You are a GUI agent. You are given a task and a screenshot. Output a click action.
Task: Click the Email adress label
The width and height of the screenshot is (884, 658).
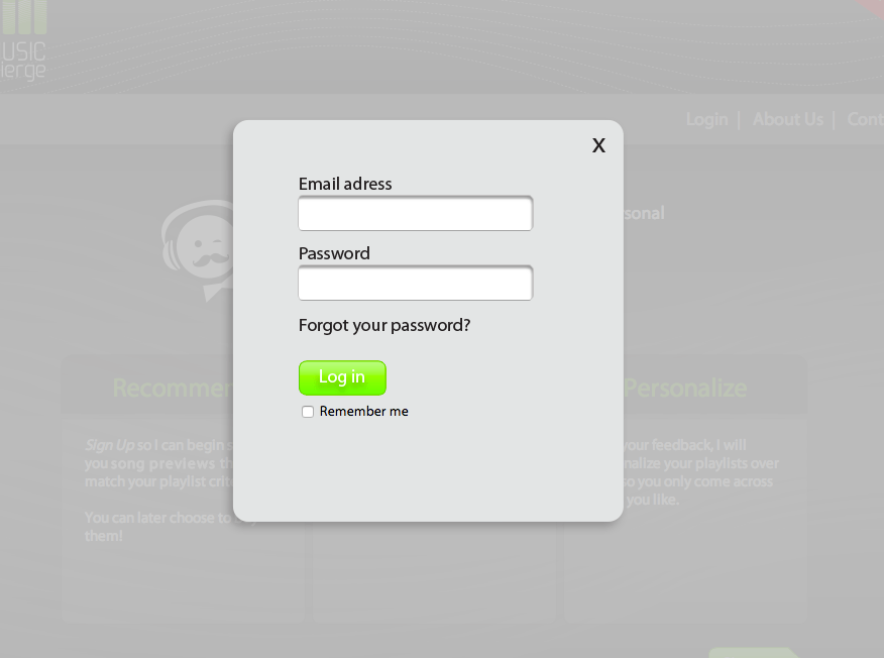345,184
